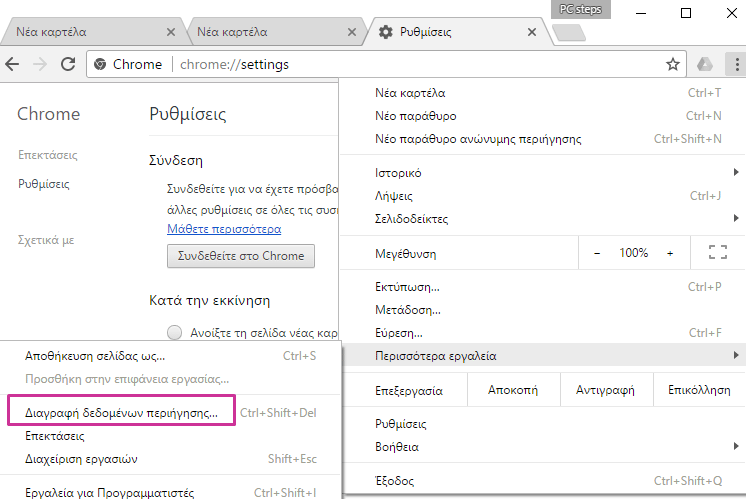Bookmark this page with the star icon
Screen dimensions: 746x499
[x=672, y=64]
